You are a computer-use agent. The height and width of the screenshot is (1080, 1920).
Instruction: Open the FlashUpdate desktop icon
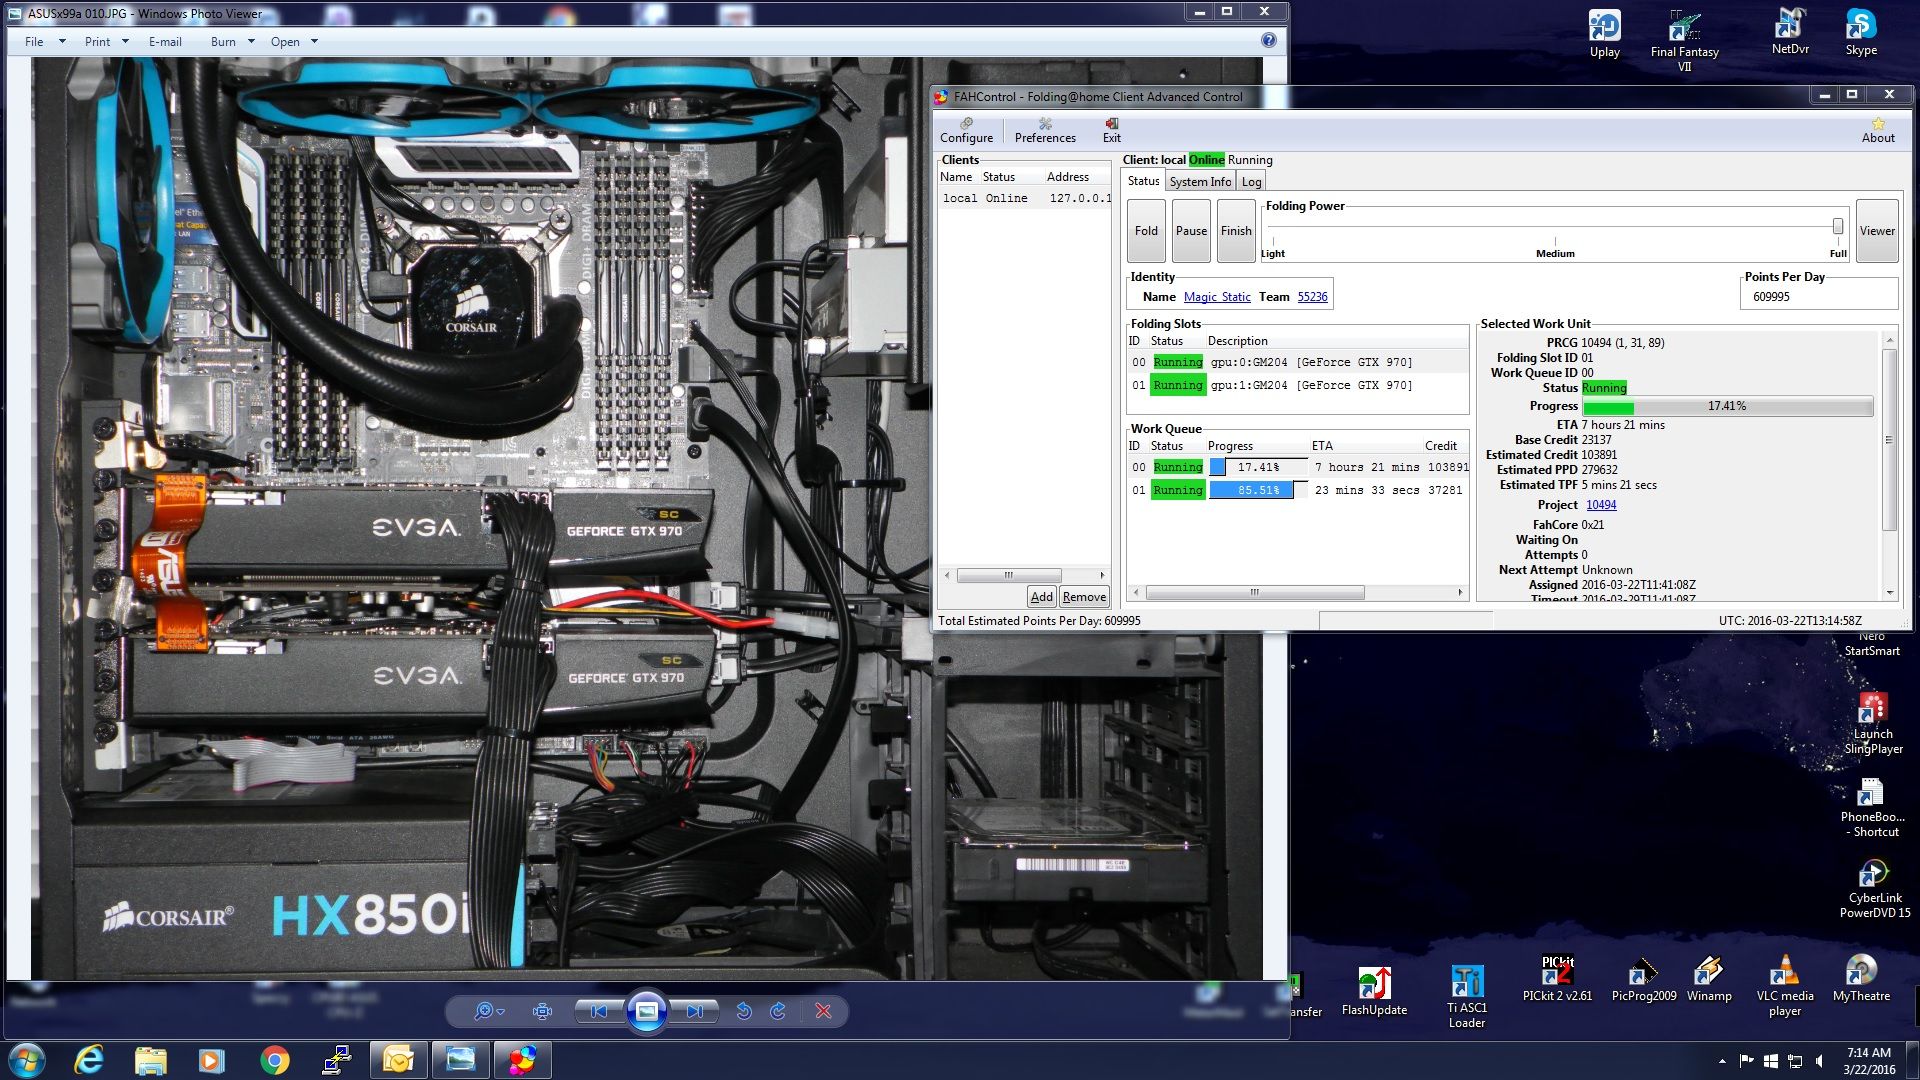tap(1374, 992)
